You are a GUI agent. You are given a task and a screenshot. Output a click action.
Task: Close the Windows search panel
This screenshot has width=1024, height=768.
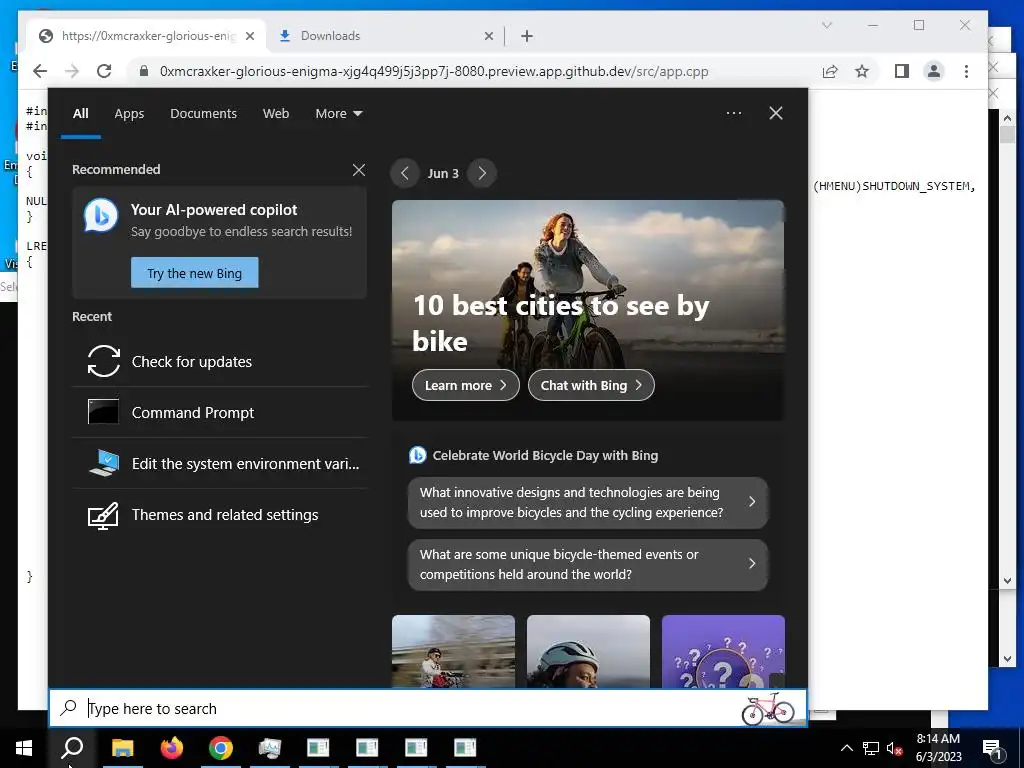click(x=776, y=113)
